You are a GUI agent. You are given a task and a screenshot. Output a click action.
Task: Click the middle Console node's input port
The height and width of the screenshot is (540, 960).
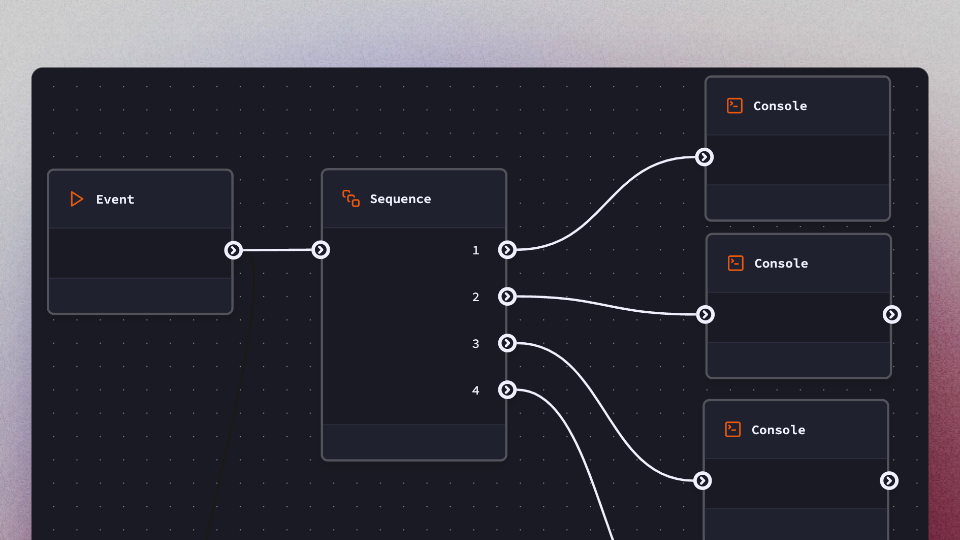click(x=706, y=315)
